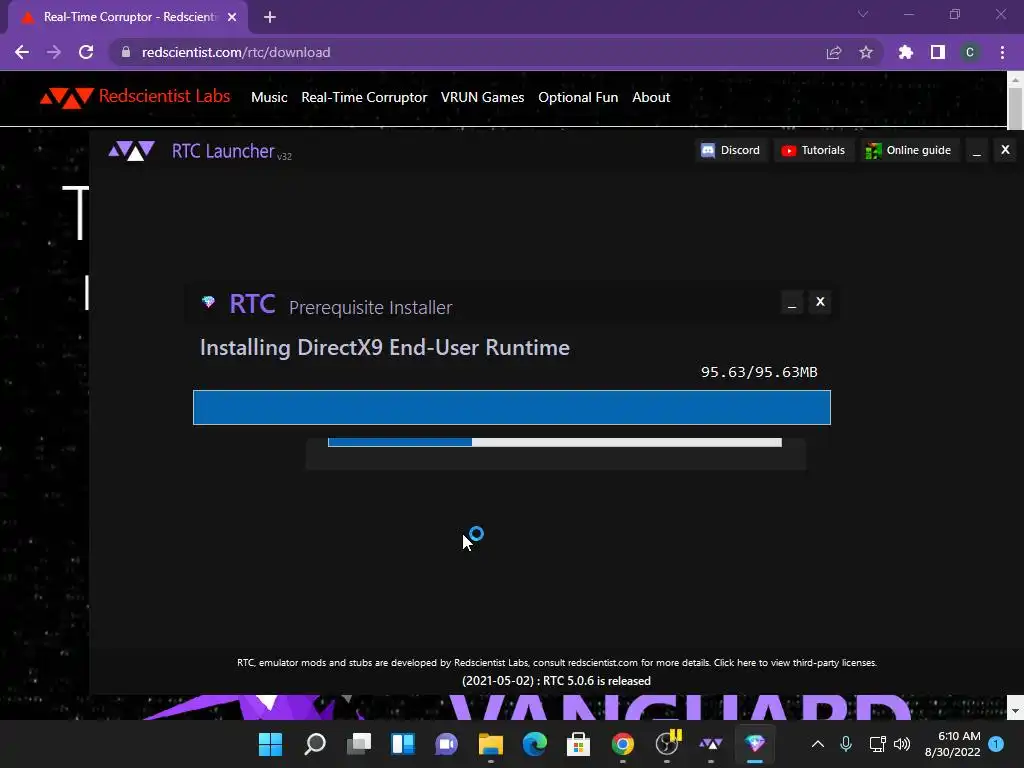Open Microsoft Edge on taskbar
The image size is (1024, 768).
point(534,744)
